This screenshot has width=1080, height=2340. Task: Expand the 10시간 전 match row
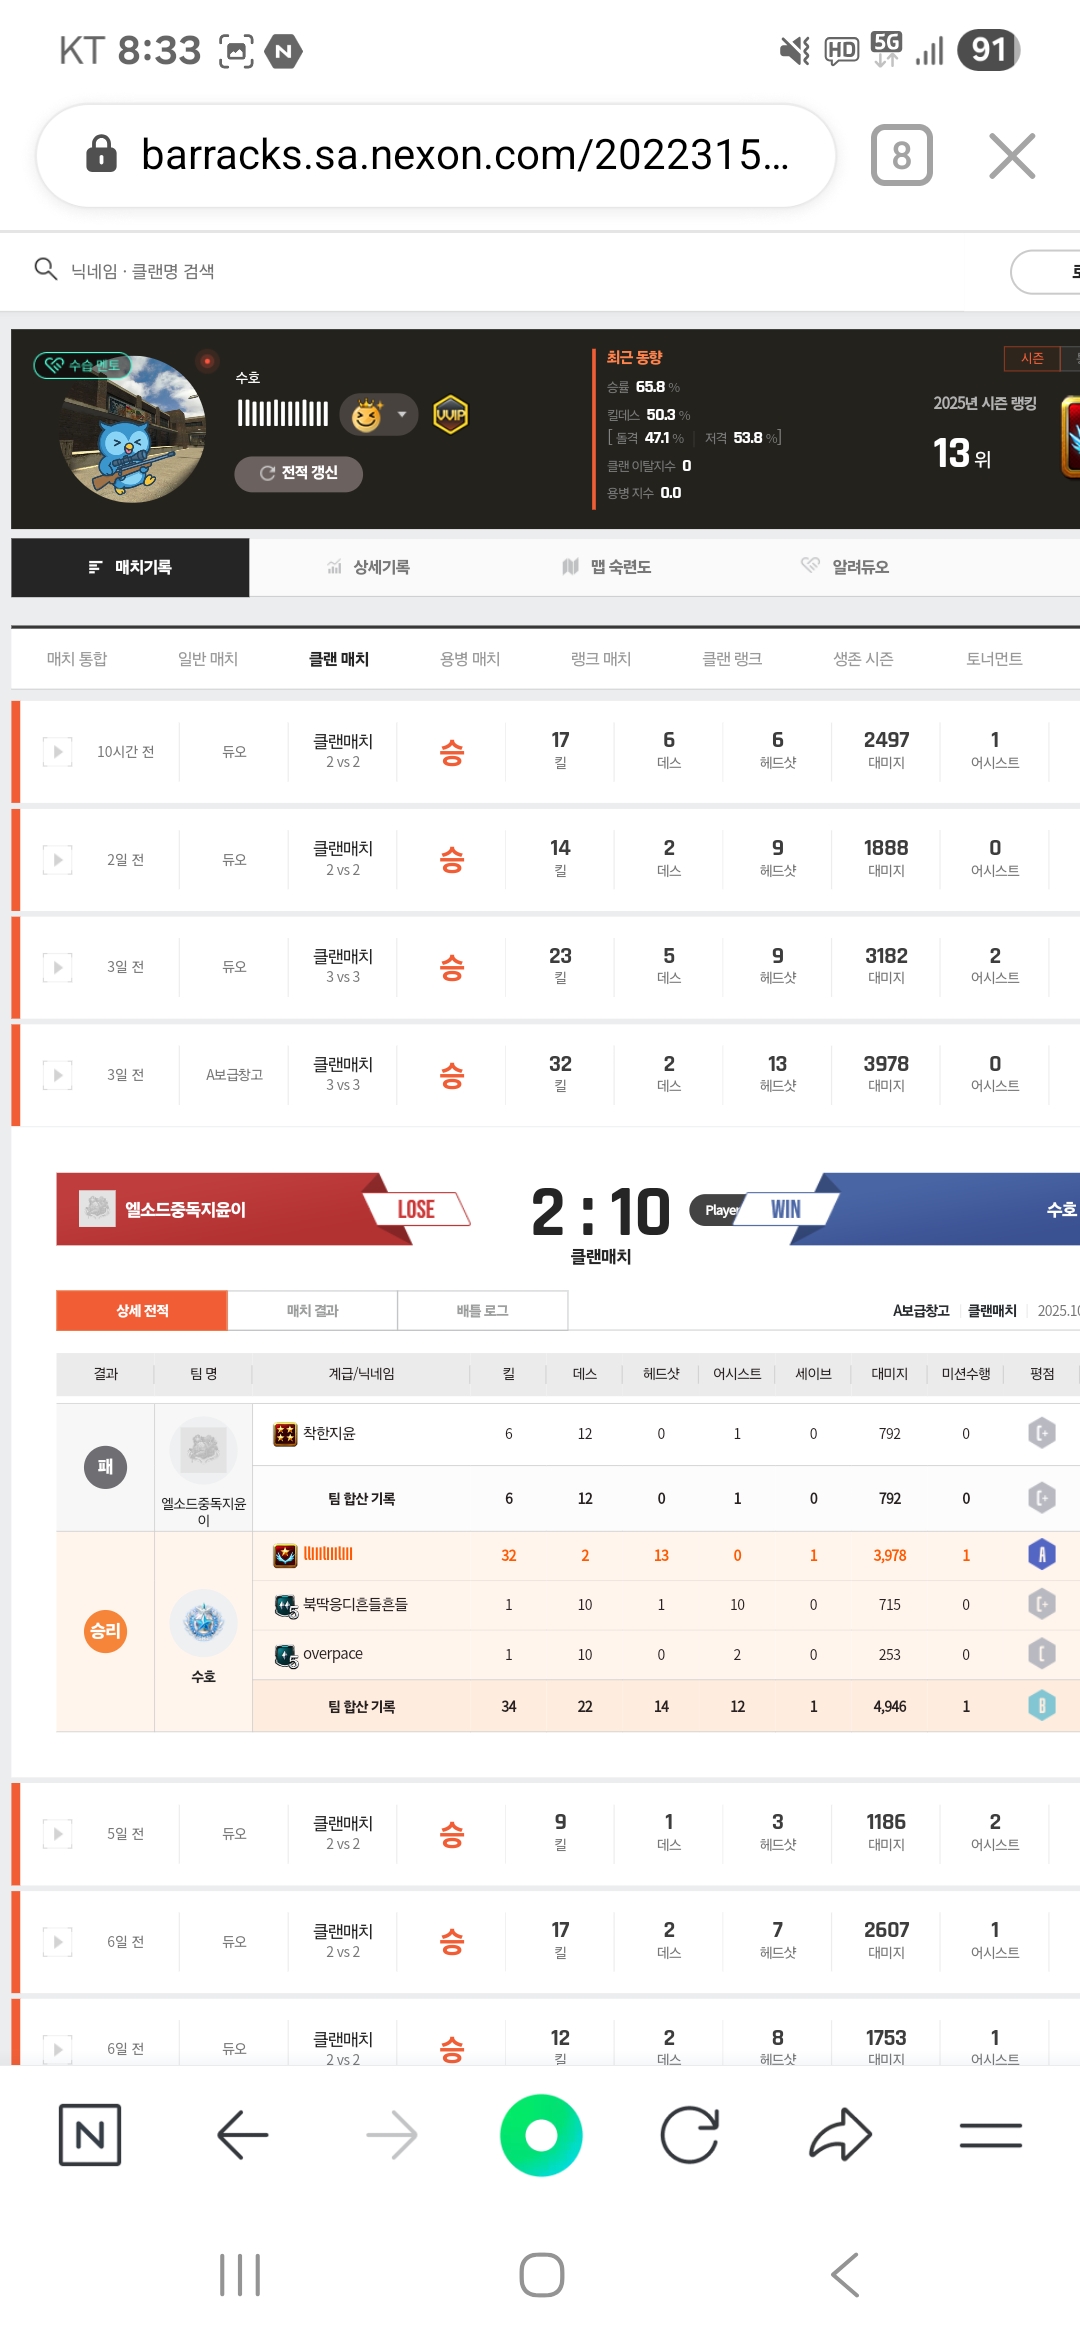pos(57,752)
